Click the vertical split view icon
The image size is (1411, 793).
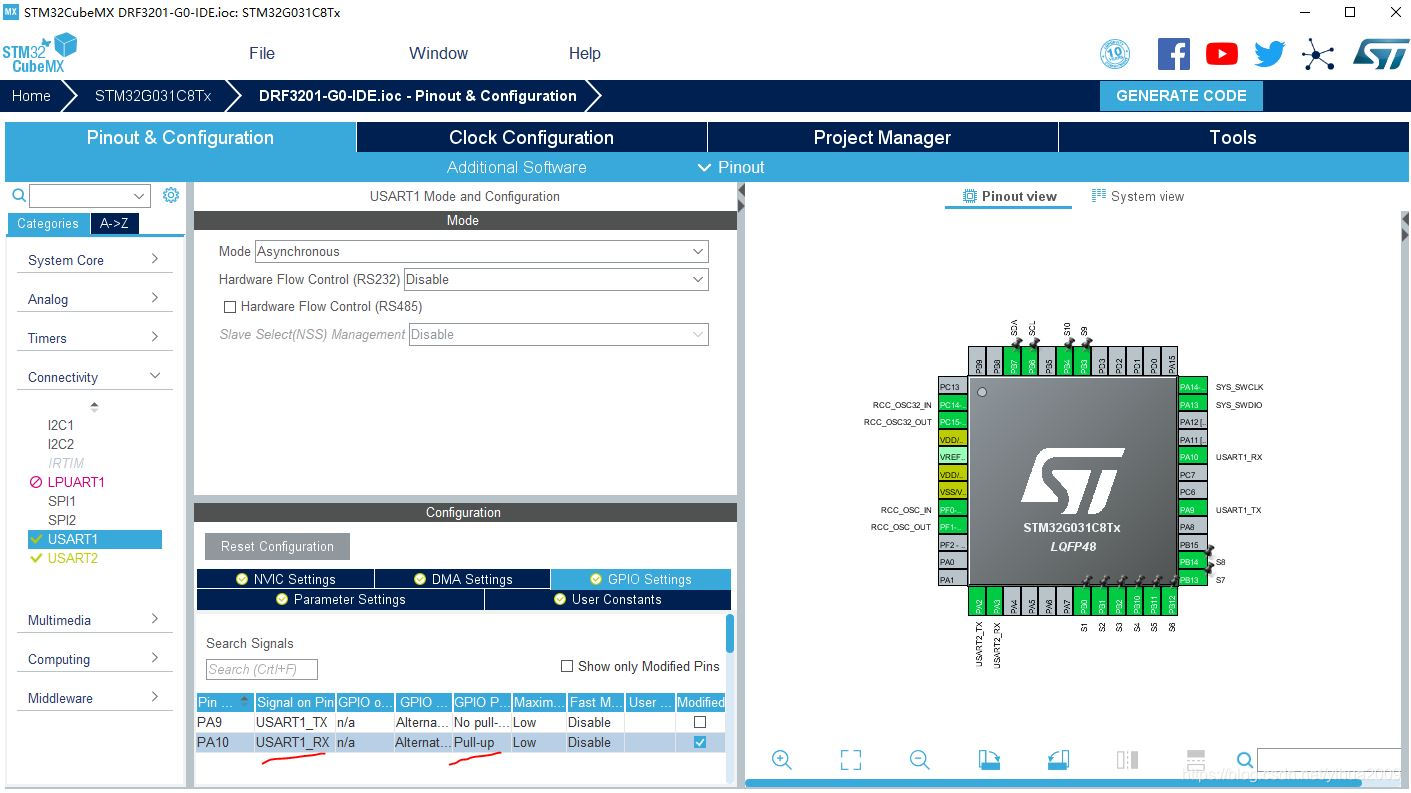click(1127, 760)
